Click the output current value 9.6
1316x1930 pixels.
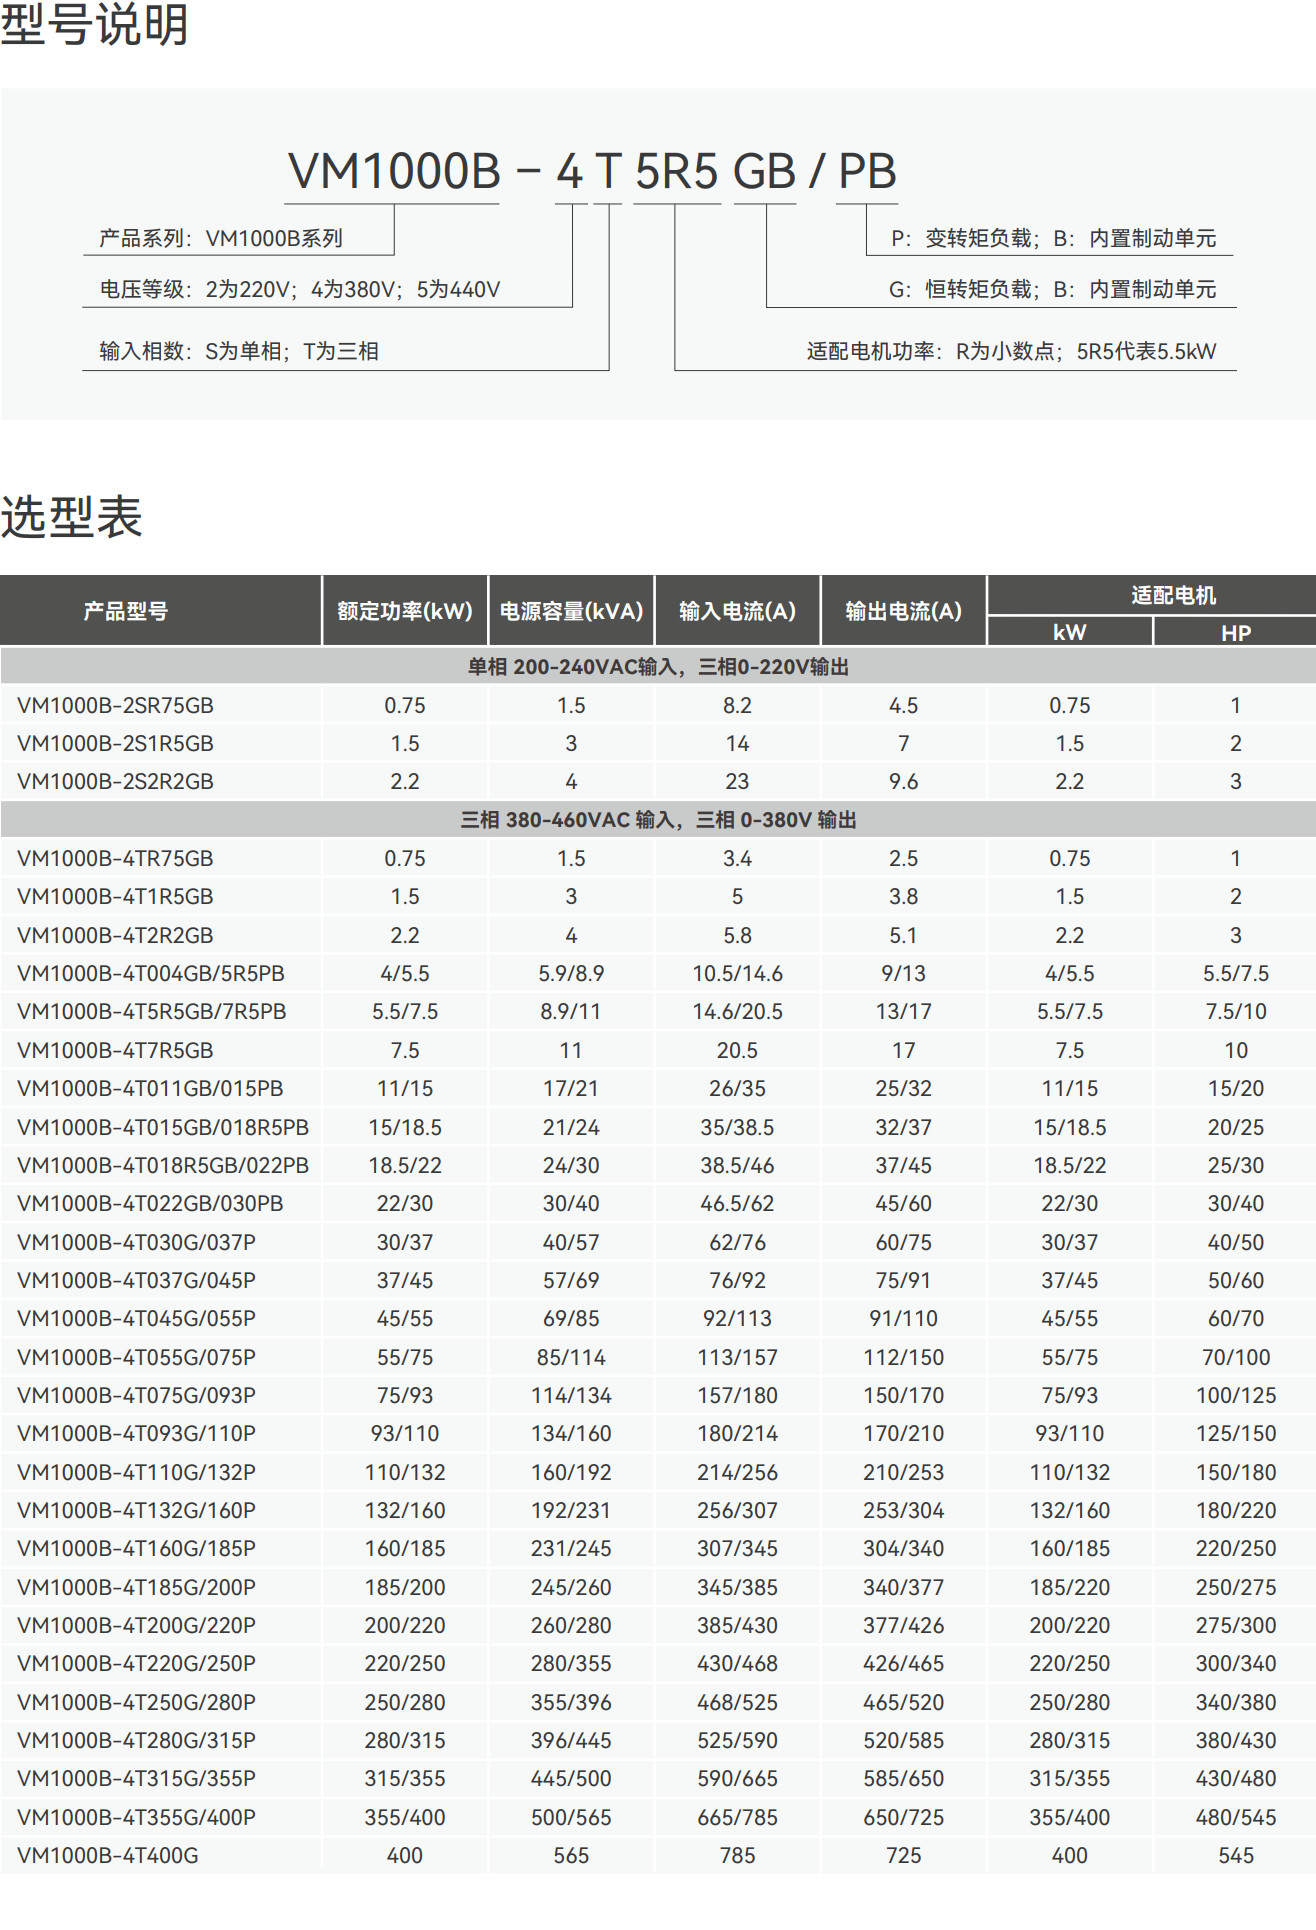point(903,781)
